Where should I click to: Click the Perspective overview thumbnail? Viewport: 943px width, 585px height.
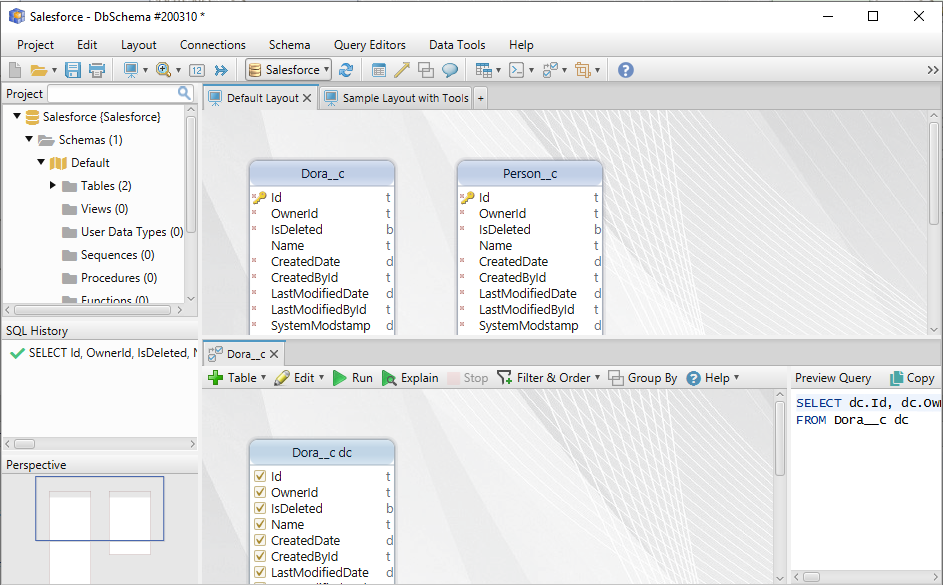[x=100, y=509]
